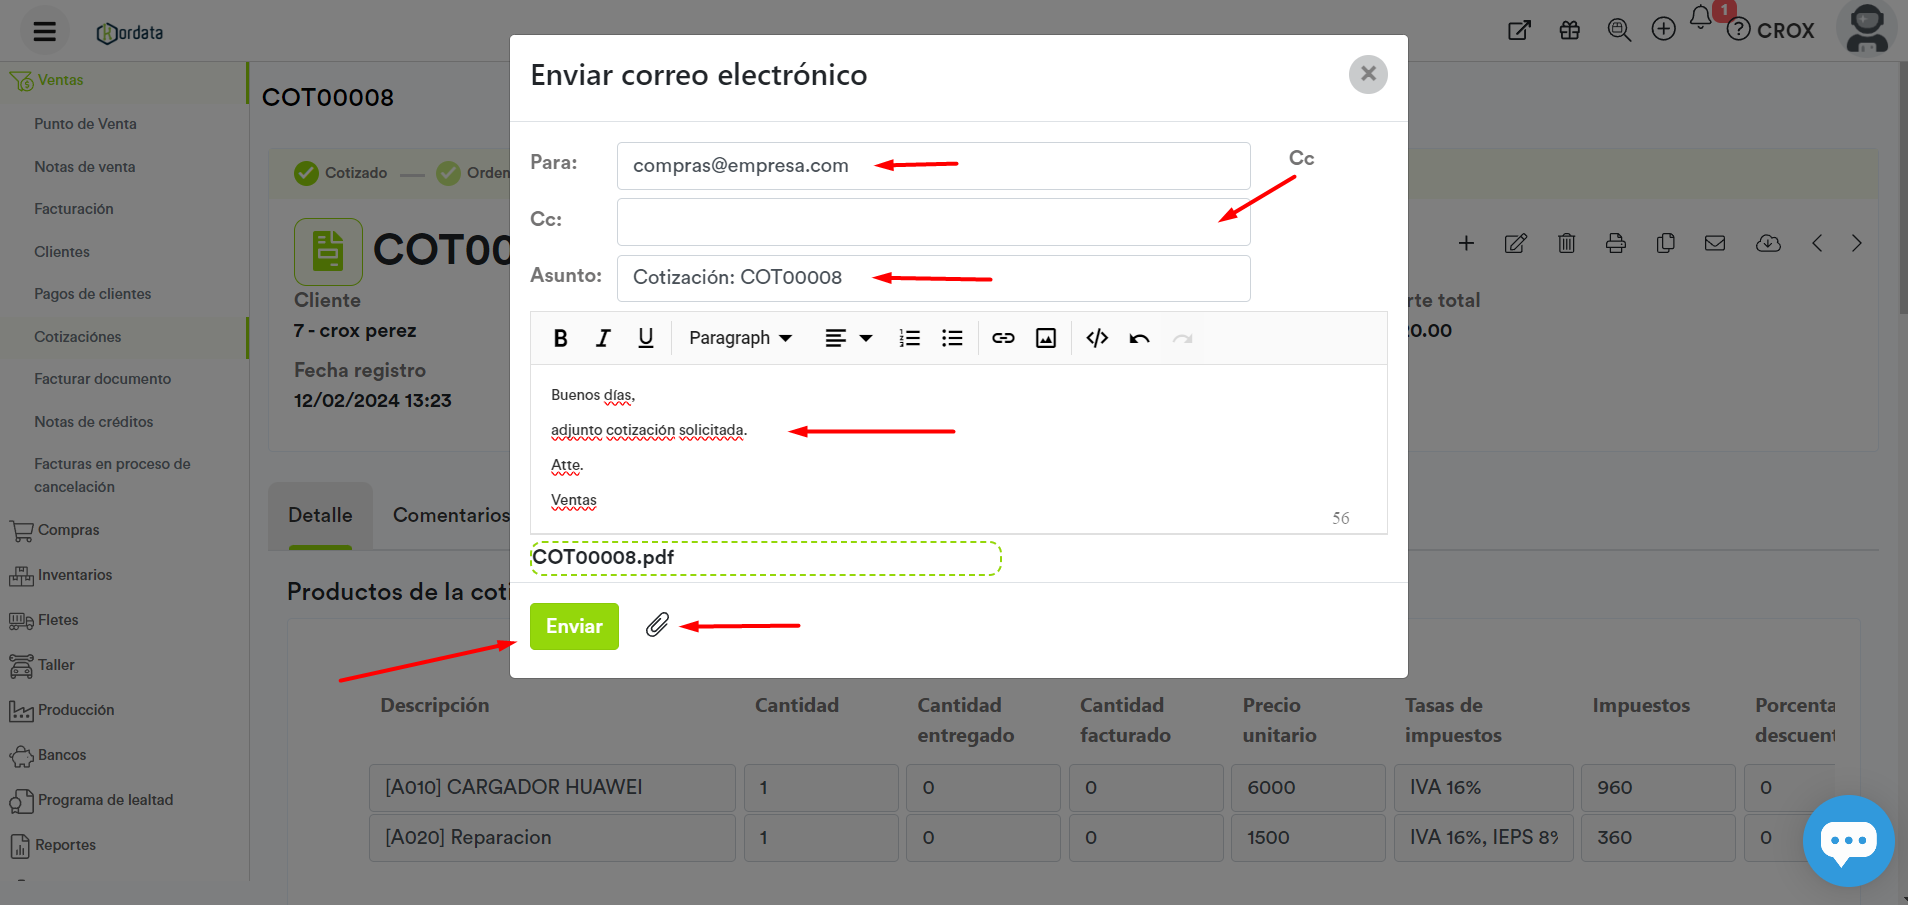Click the Bold formatting icon
Image resolution: width=1908 pixels, height=905 pixels.
[x=560, y=339]
